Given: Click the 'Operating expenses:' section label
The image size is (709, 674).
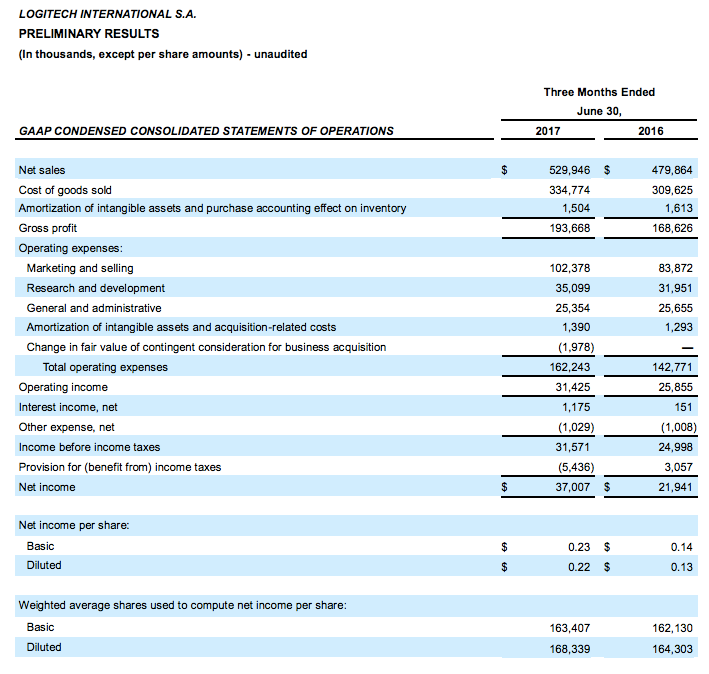Looking at the screenshot, I should pyautogui.click(x=71, y=248).
